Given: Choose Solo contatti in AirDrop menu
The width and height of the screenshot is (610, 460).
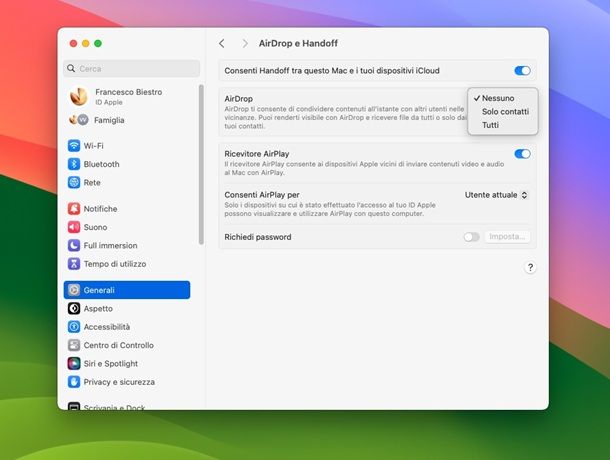Looking at the screenshot, I should (x=503, y=111).
